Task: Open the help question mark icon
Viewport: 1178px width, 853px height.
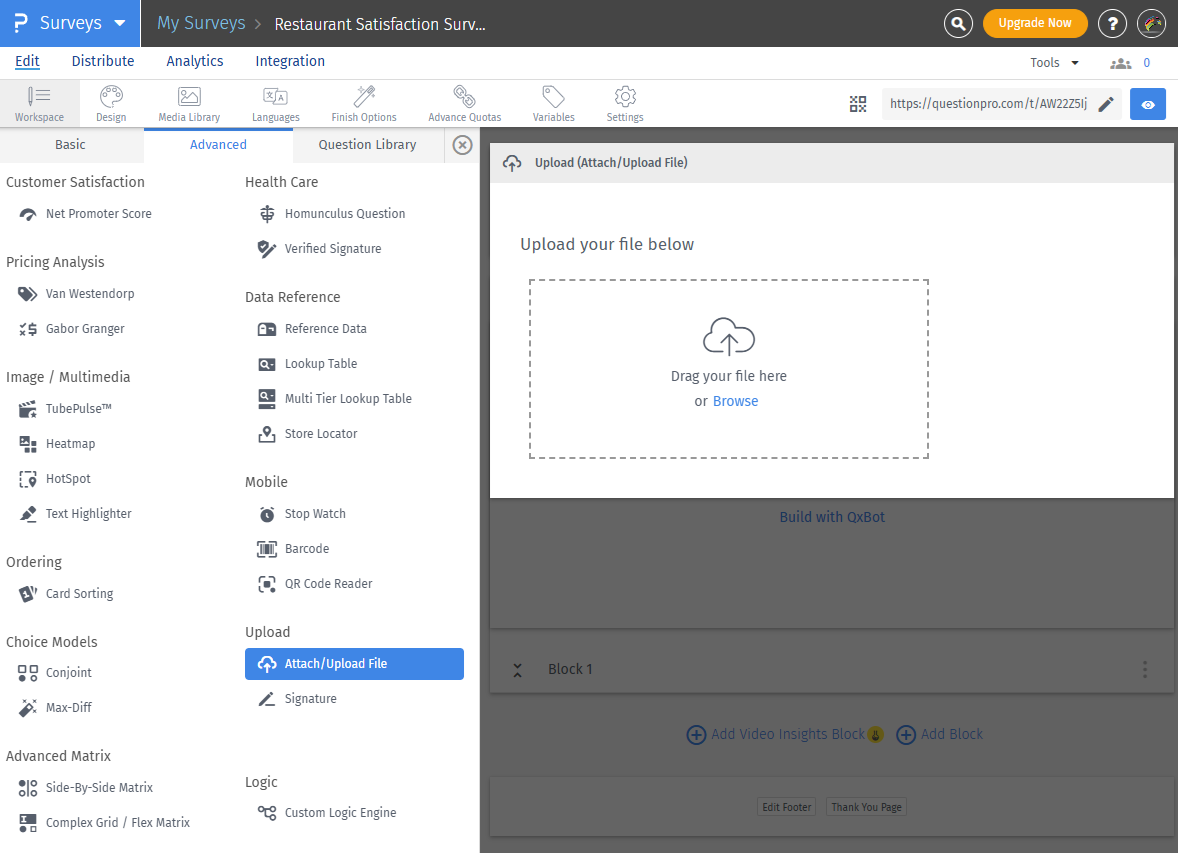Action: 1112,24
